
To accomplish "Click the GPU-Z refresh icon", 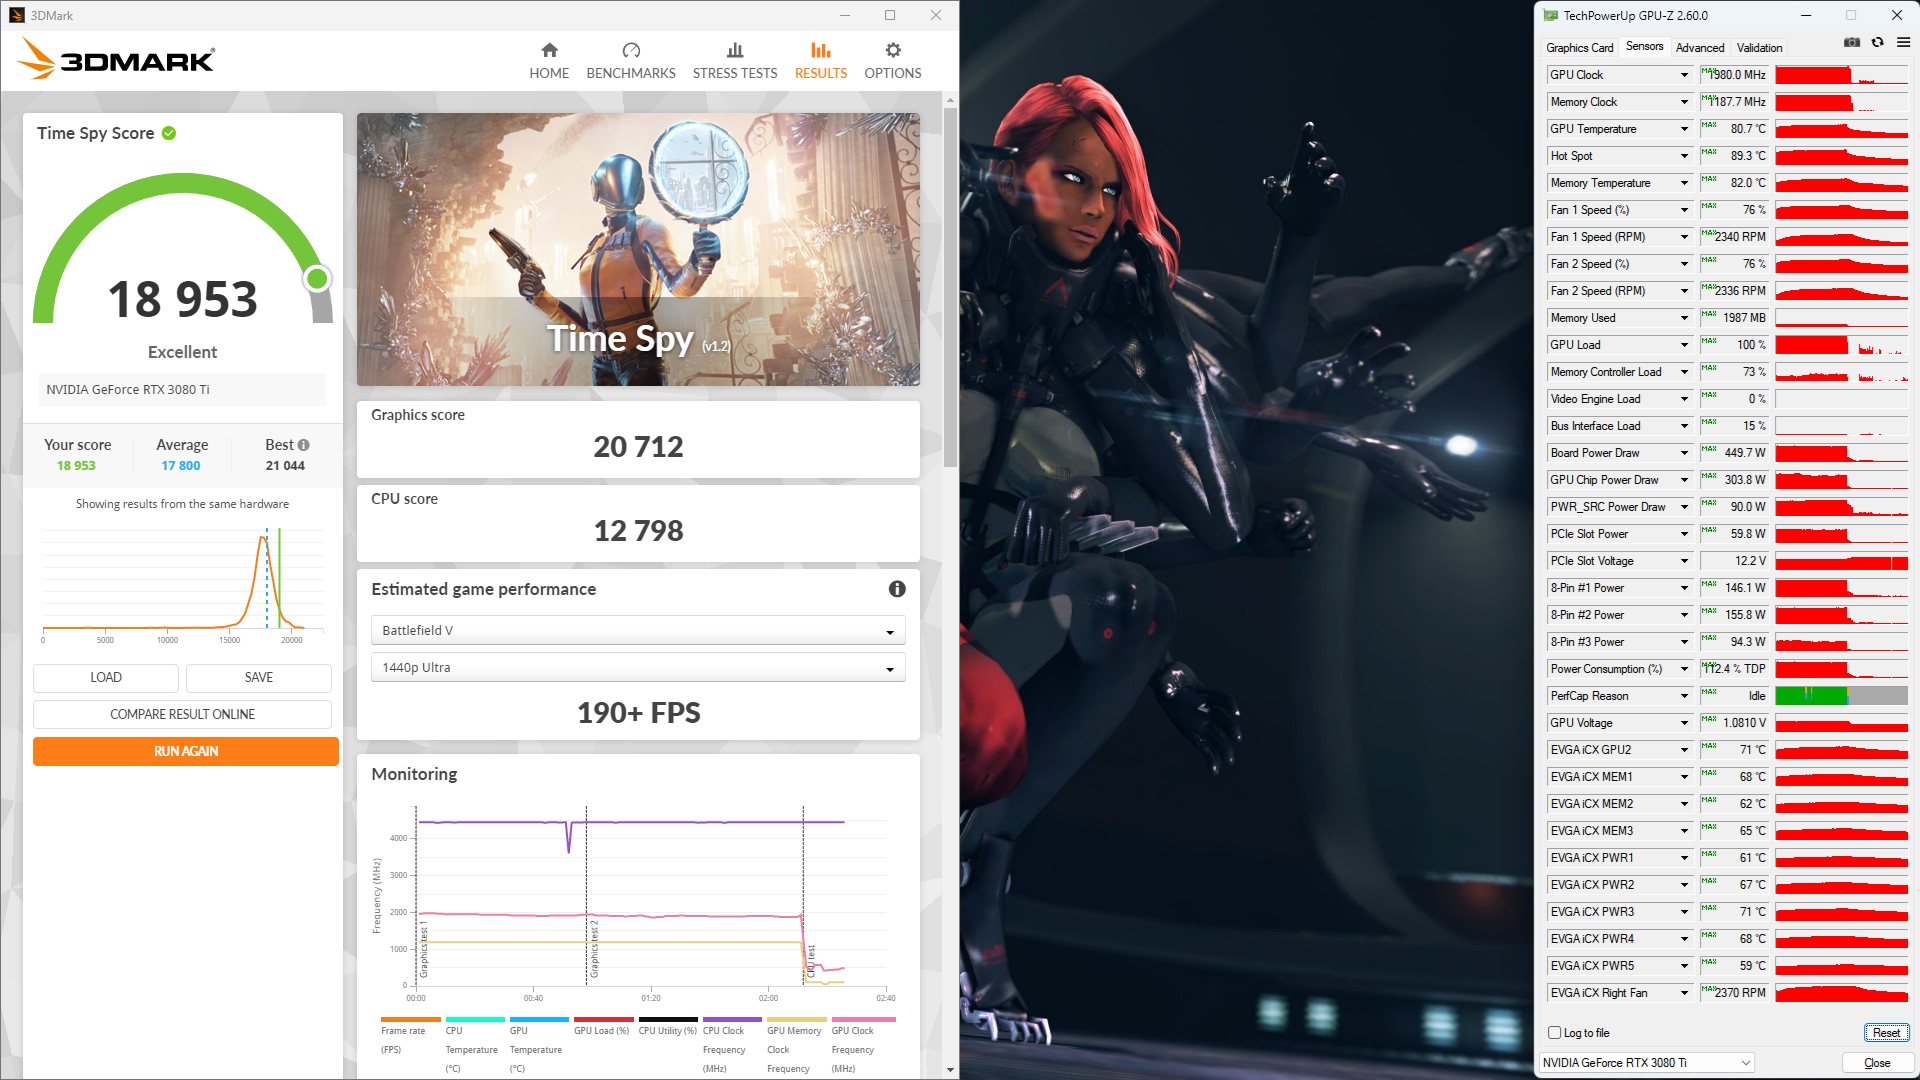I will pyautogui.click(x=1878, y=43).
